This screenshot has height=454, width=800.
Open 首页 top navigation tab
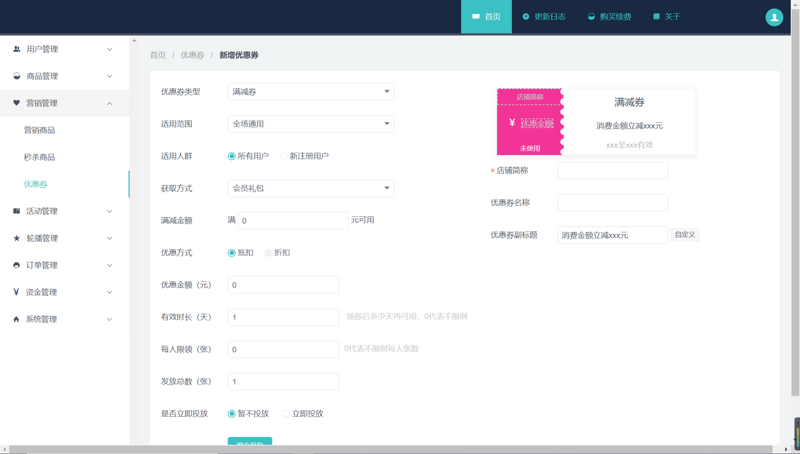(x=486, y=17)
